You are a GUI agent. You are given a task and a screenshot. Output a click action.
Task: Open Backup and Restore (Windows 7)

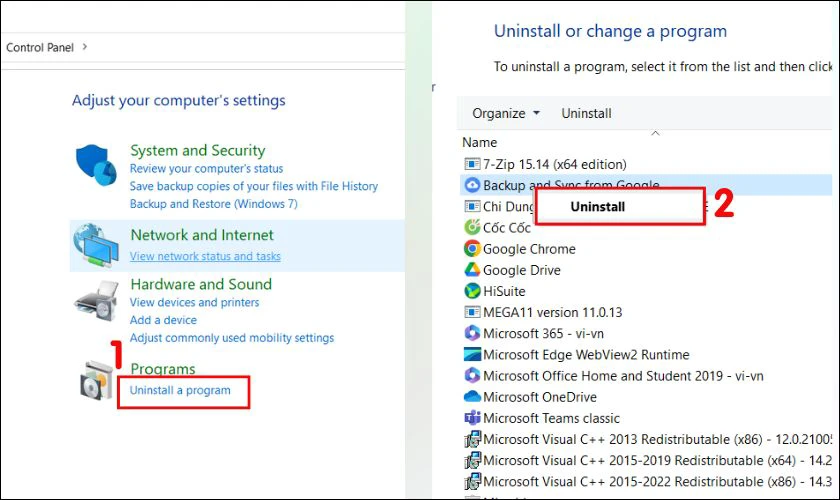click(213, 204)
